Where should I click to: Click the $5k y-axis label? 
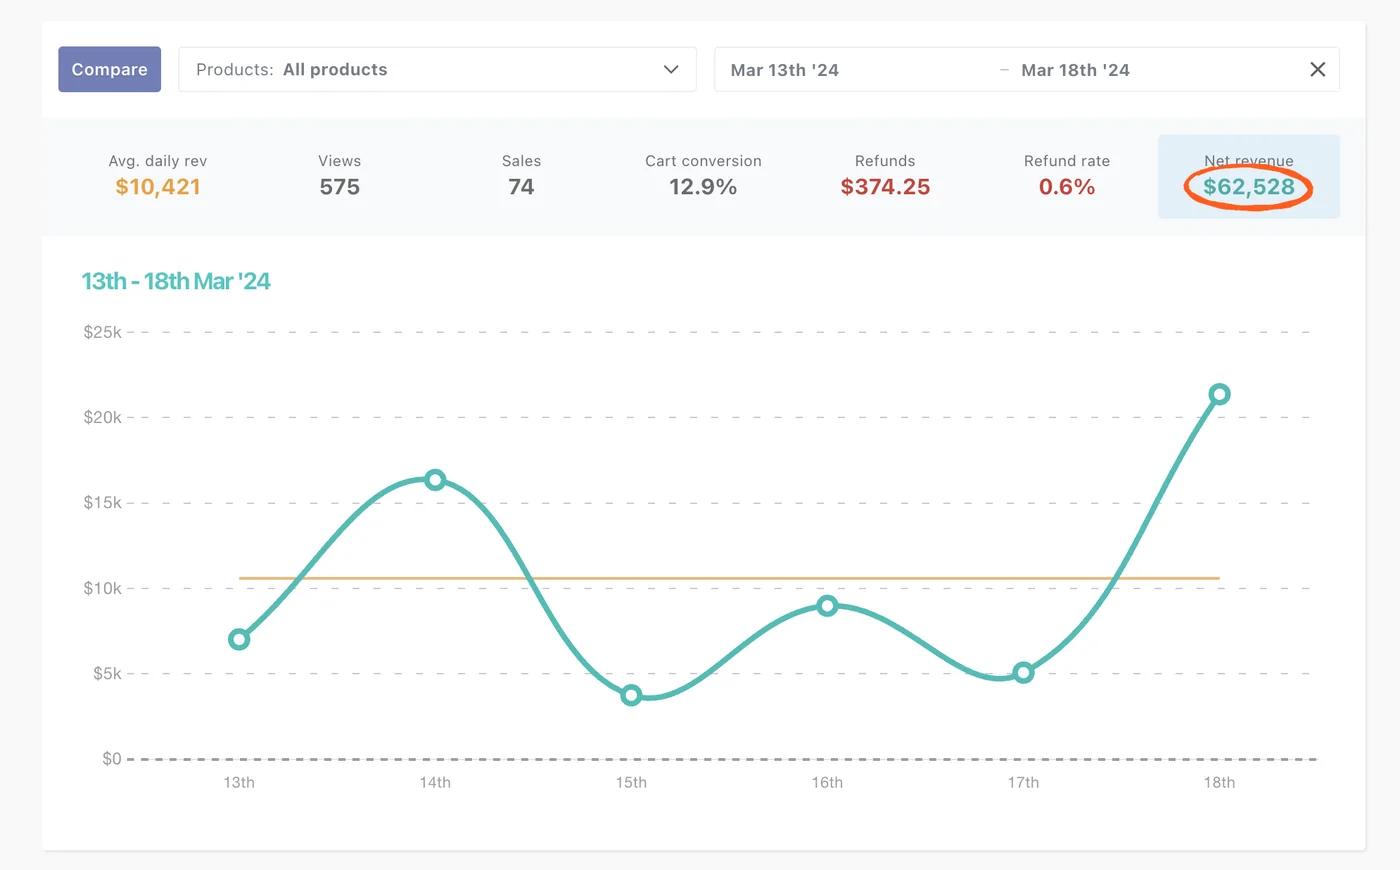click(107, 673)
